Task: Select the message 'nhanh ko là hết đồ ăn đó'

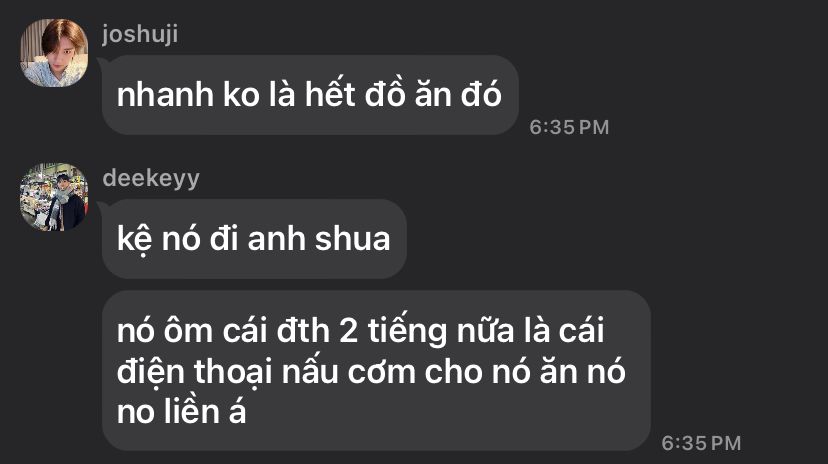Action: (x=310, y=95)
